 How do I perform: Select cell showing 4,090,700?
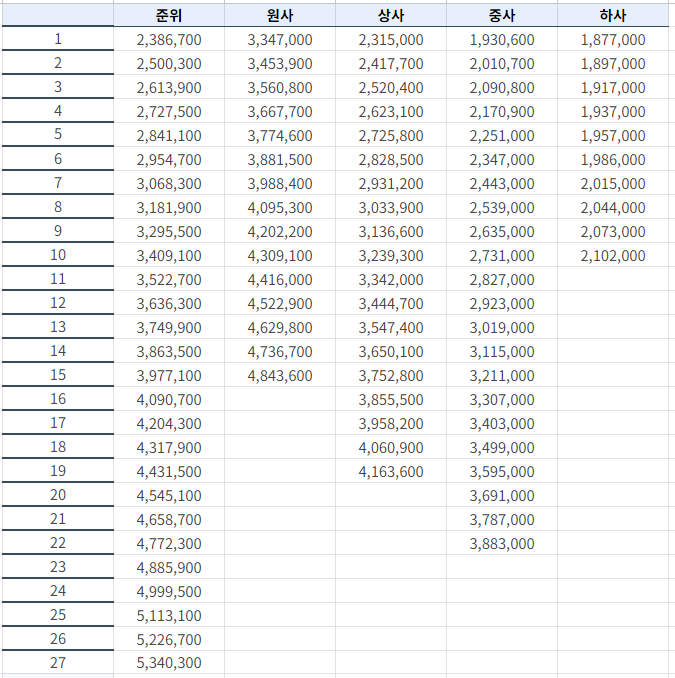[x=169, y=400]
